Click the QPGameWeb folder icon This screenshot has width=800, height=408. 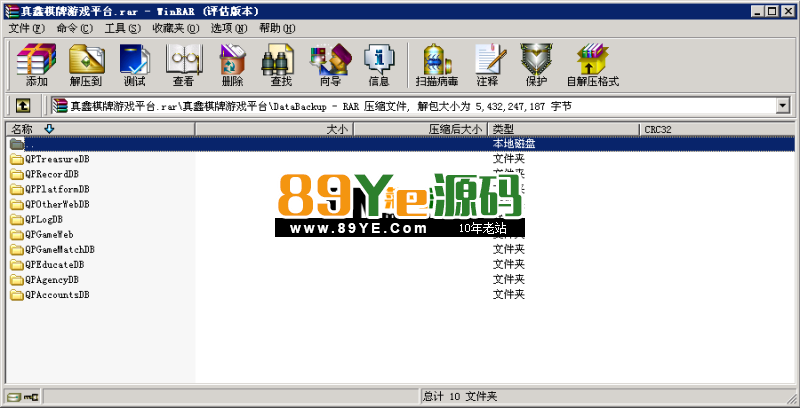[17, 235]
